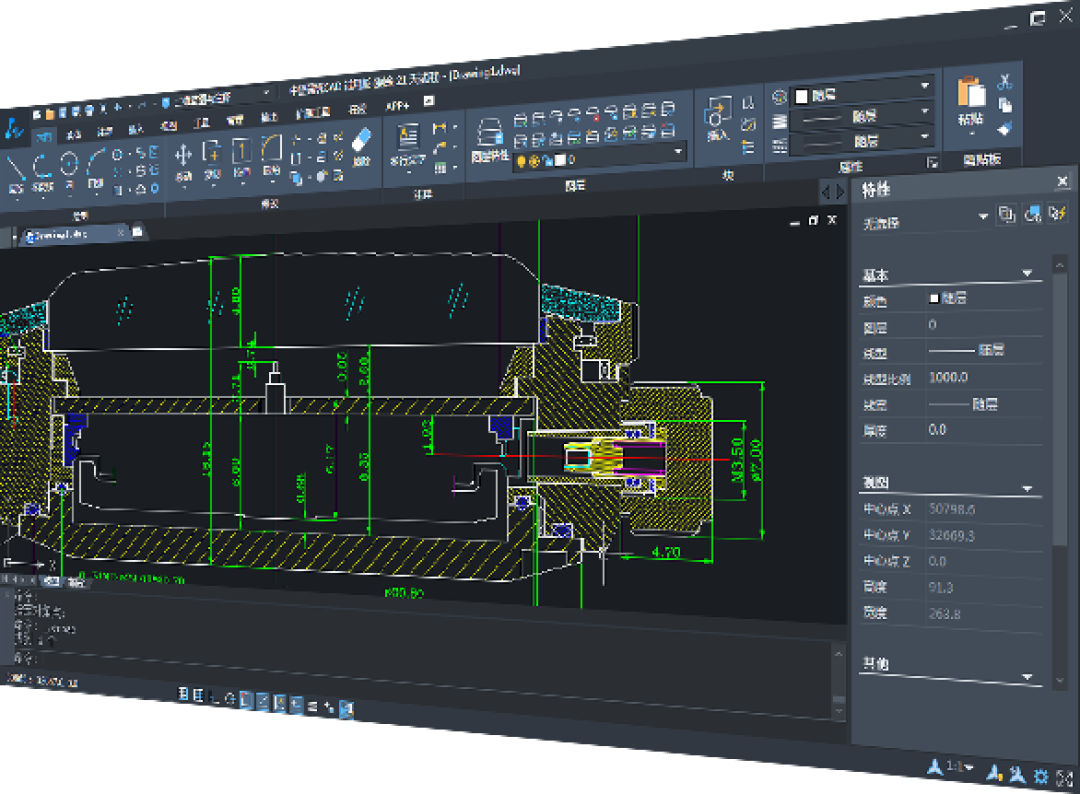Click the new drawing tab plus button
This screenshot has height=794, width=1080.
tap(138, 232)
